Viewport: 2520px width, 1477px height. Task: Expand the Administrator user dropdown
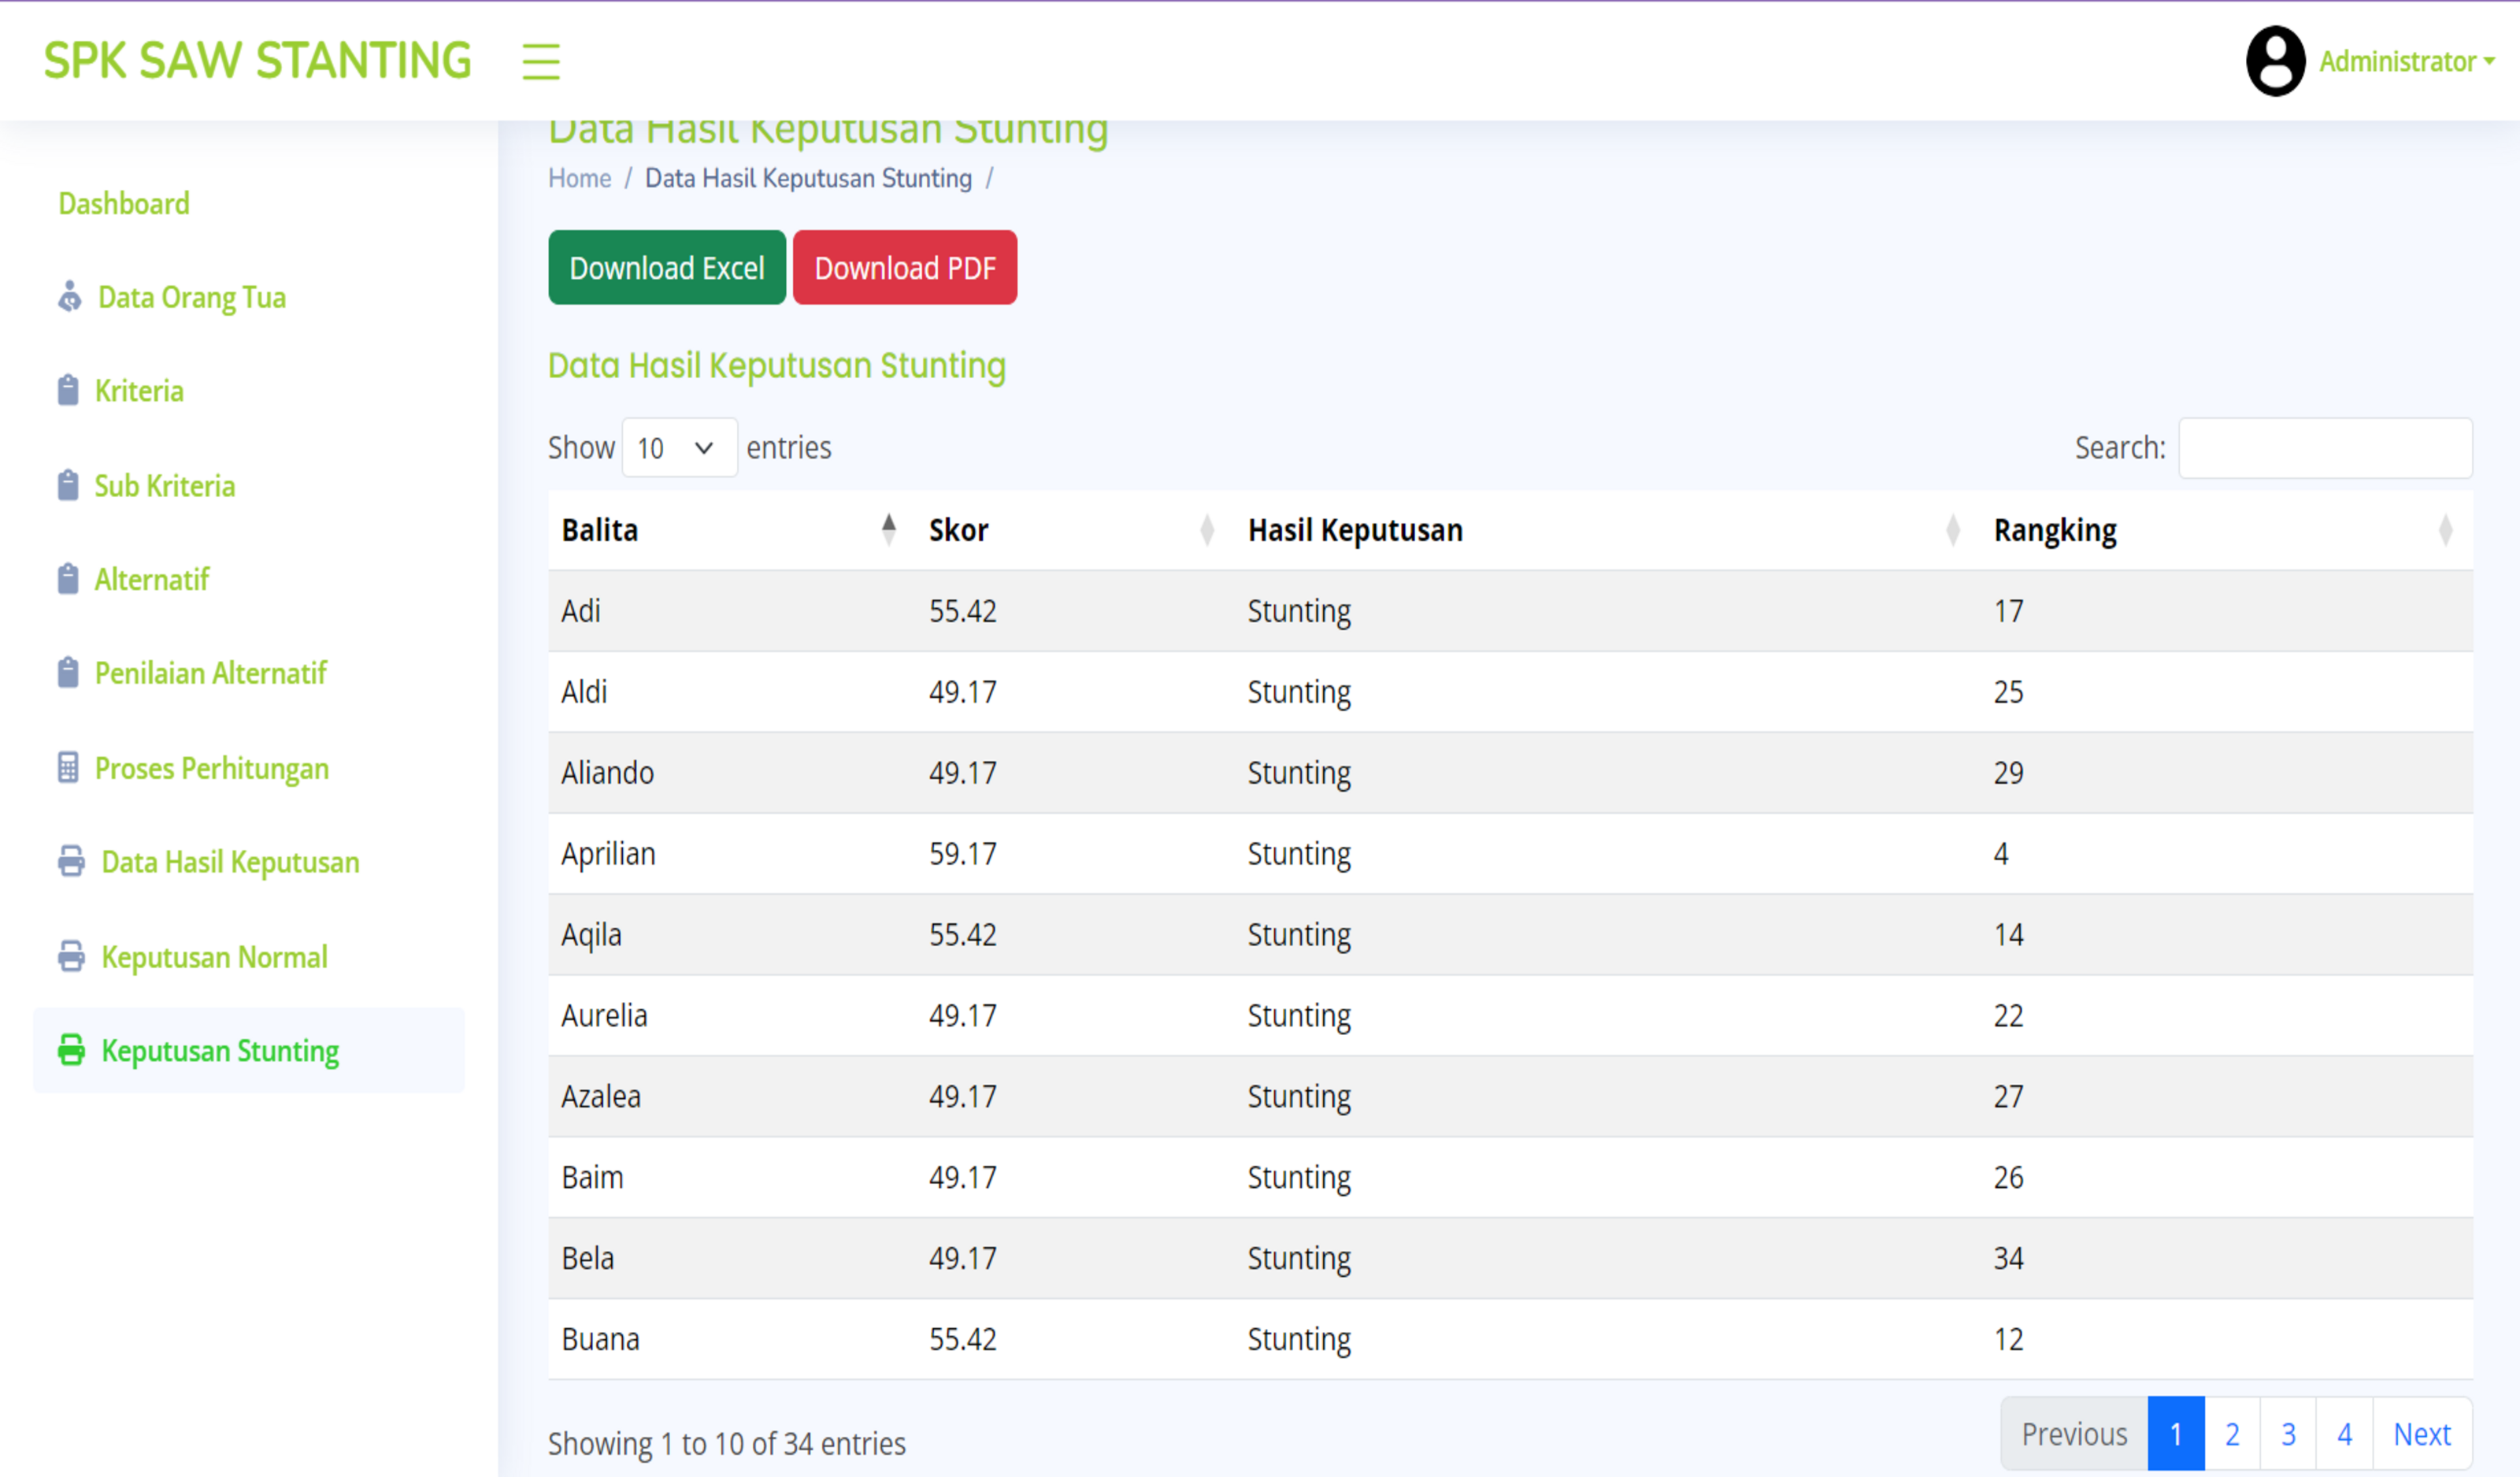(x=2405, y=62)
